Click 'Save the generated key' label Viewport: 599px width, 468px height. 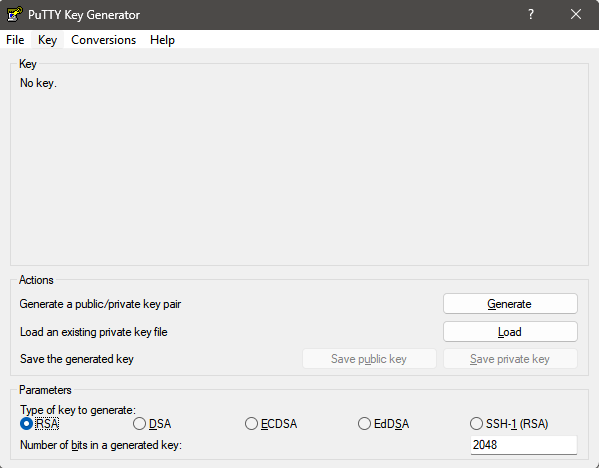click(77, 359)
